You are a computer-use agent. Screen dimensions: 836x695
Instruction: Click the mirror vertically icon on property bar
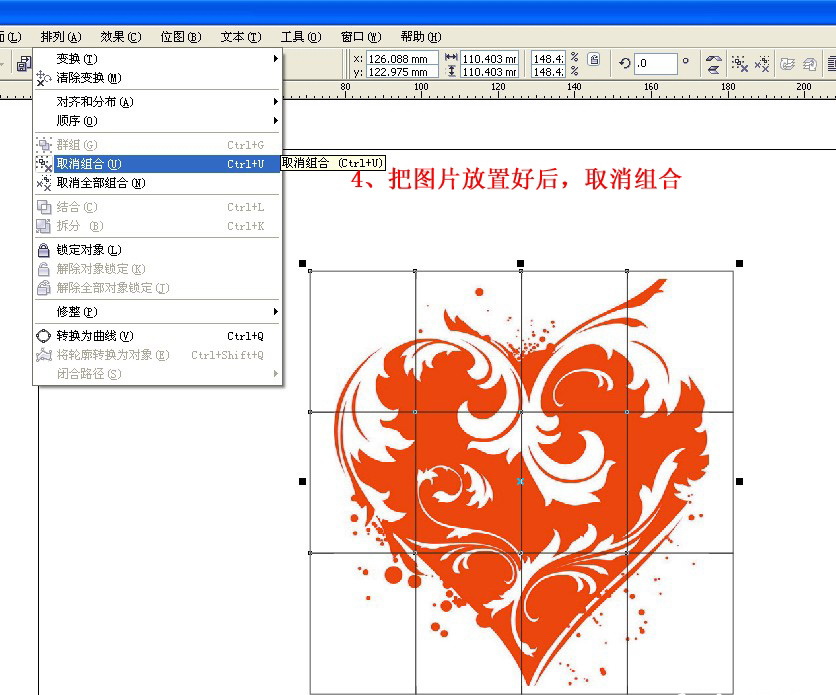[713, 68]
